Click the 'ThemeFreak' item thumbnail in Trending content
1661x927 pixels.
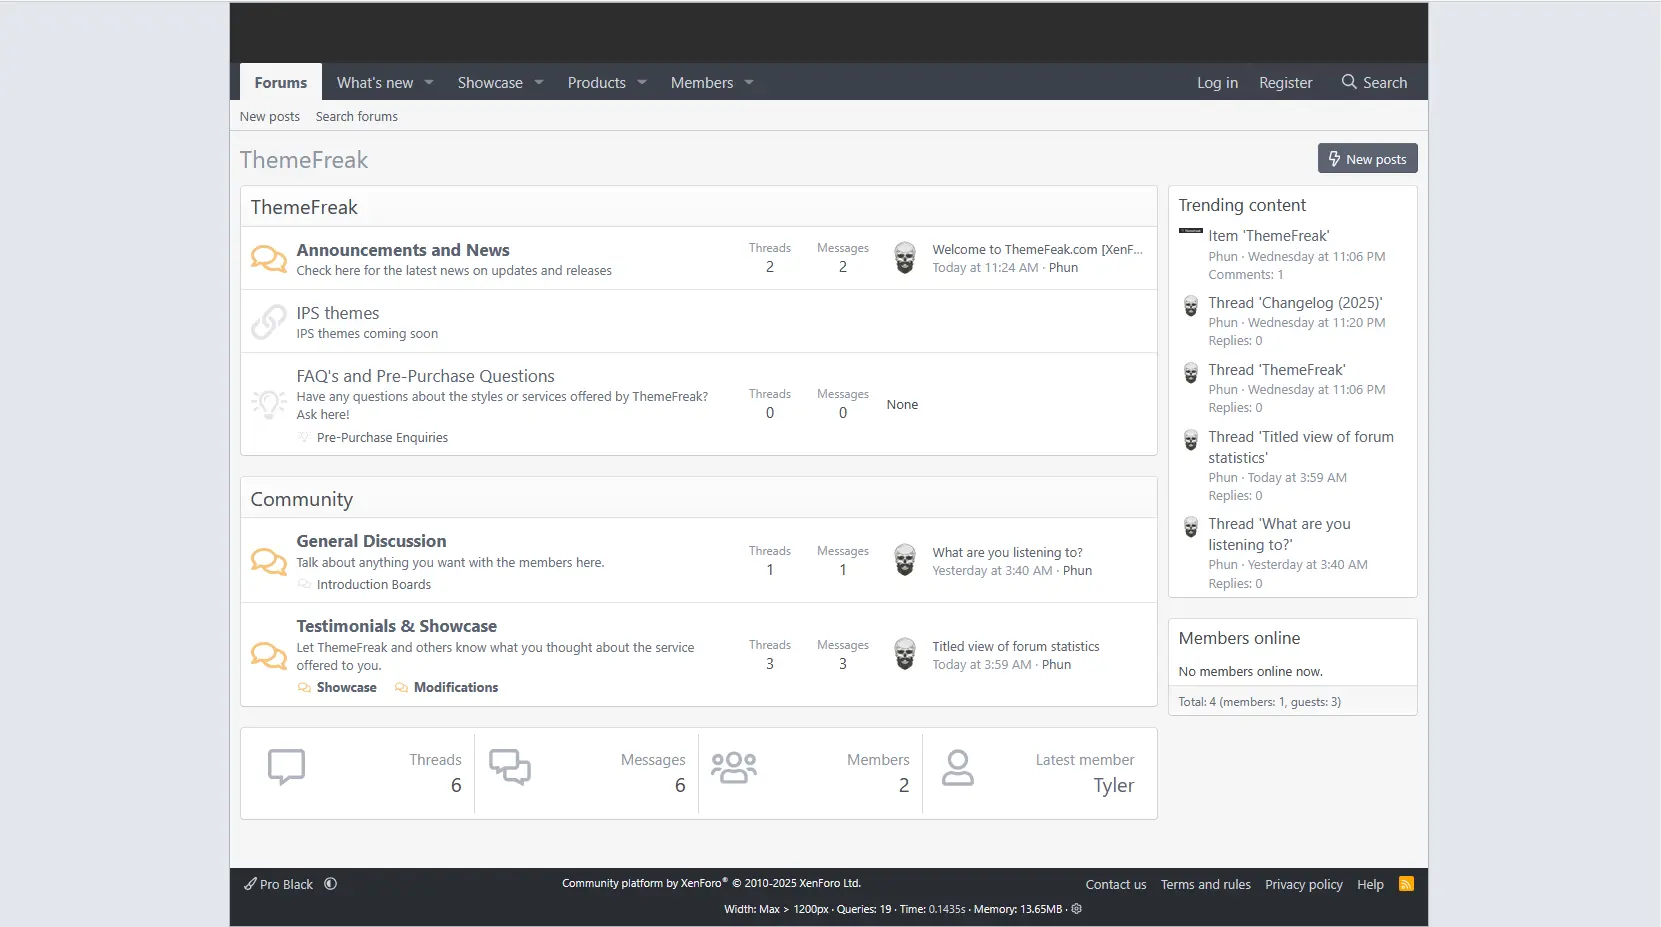[1190, 231]
